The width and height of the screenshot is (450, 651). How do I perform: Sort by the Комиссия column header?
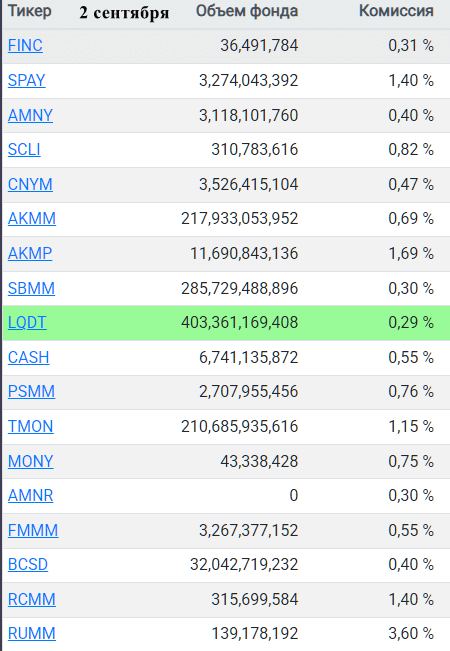pyautogui.click(x=396, y=11)
